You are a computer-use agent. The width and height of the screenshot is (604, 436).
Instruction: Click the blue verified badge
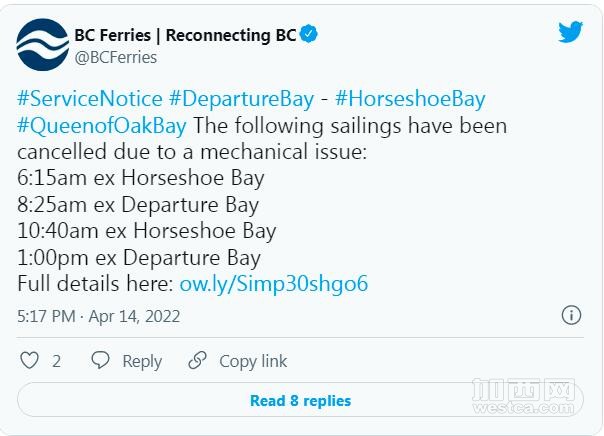coord(310,34)
